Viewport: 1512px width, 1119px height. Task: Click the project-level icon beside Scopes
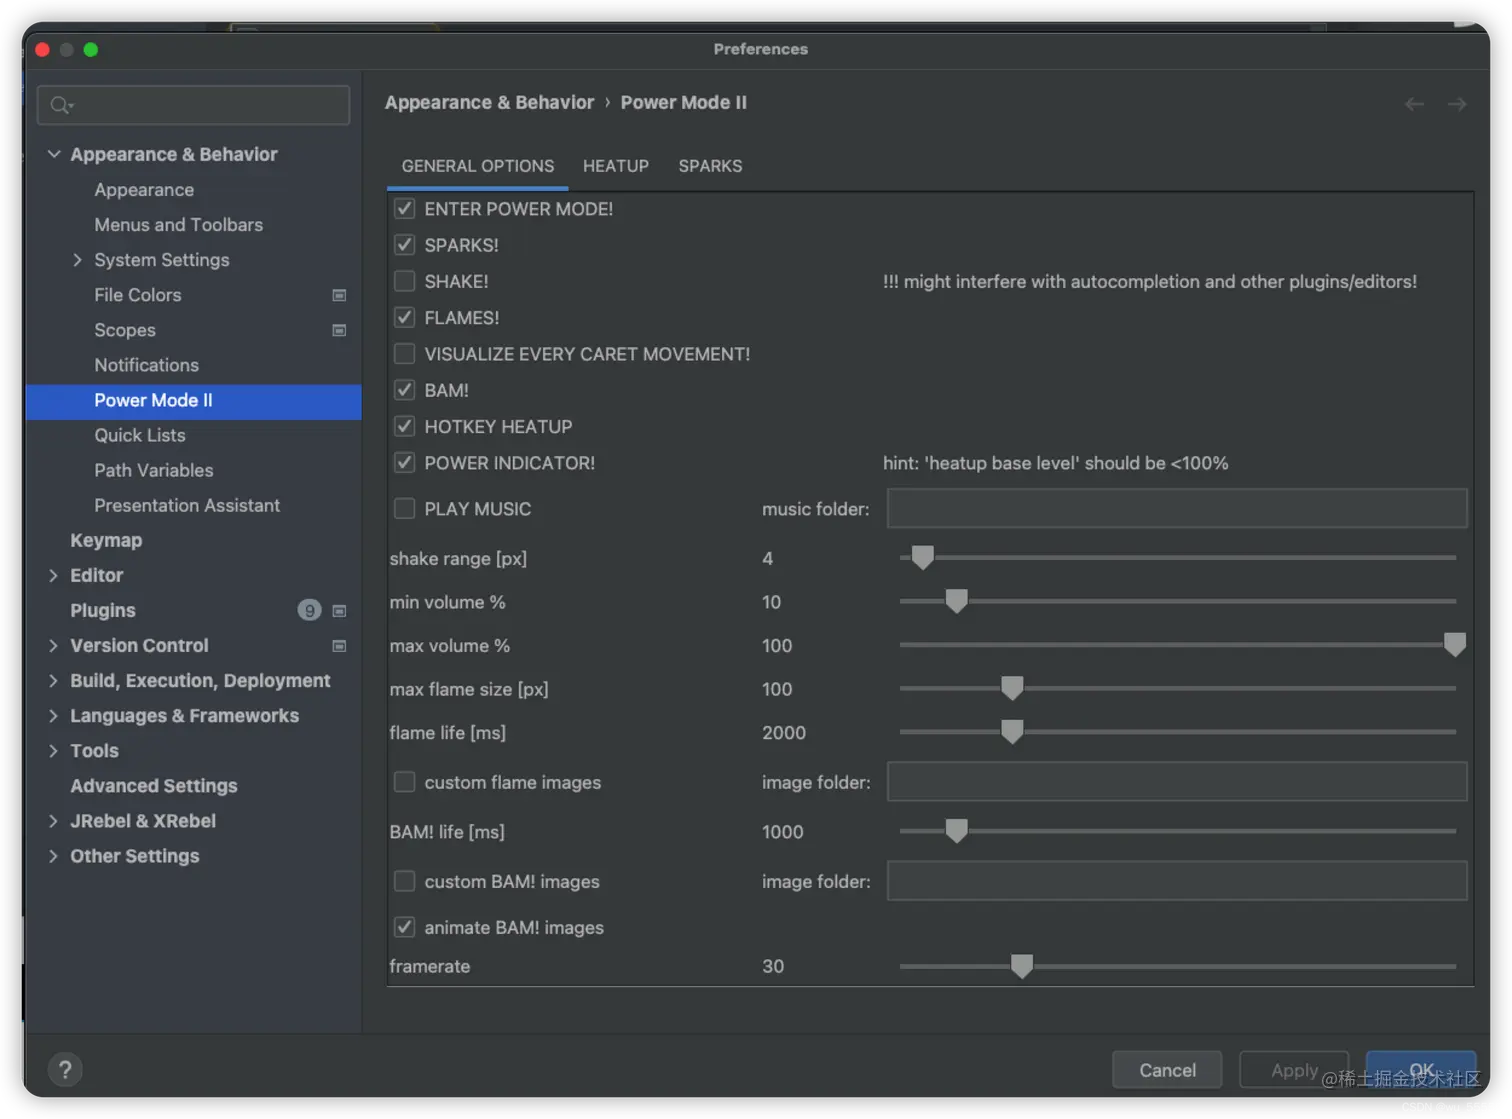click(339, 330)
